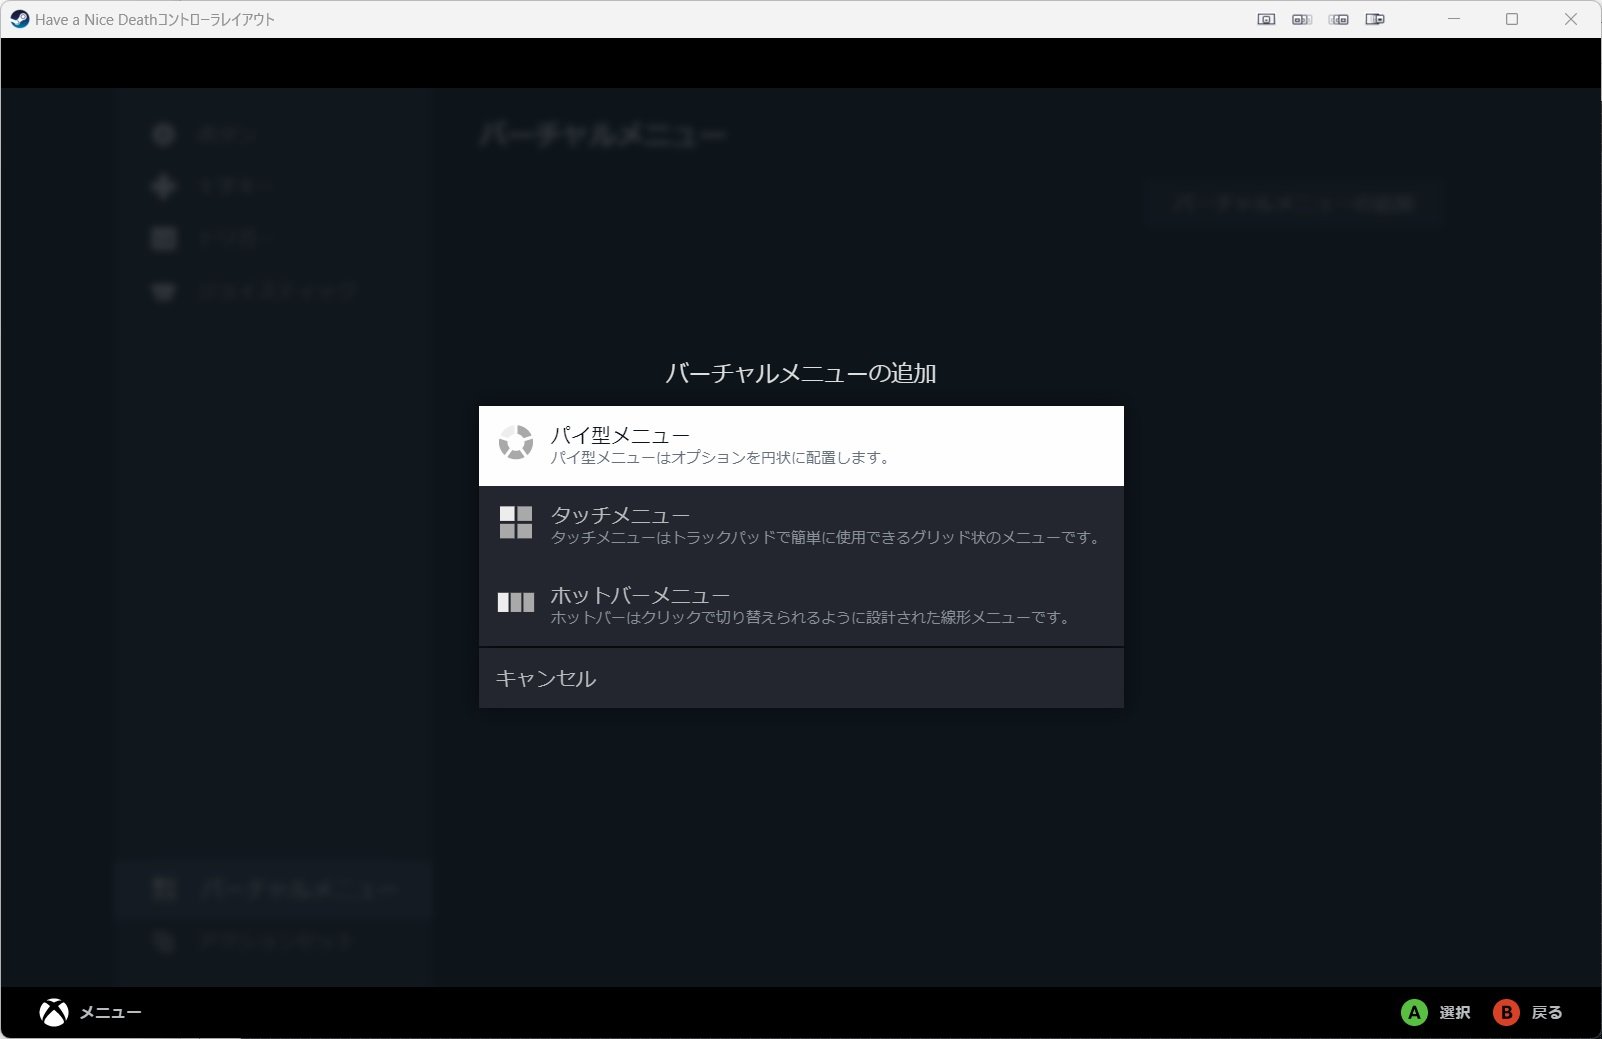Close the Have a Nice Death layout window
The height and width of the screenshot is (1039, 1602).
[x=1571, y=19]
